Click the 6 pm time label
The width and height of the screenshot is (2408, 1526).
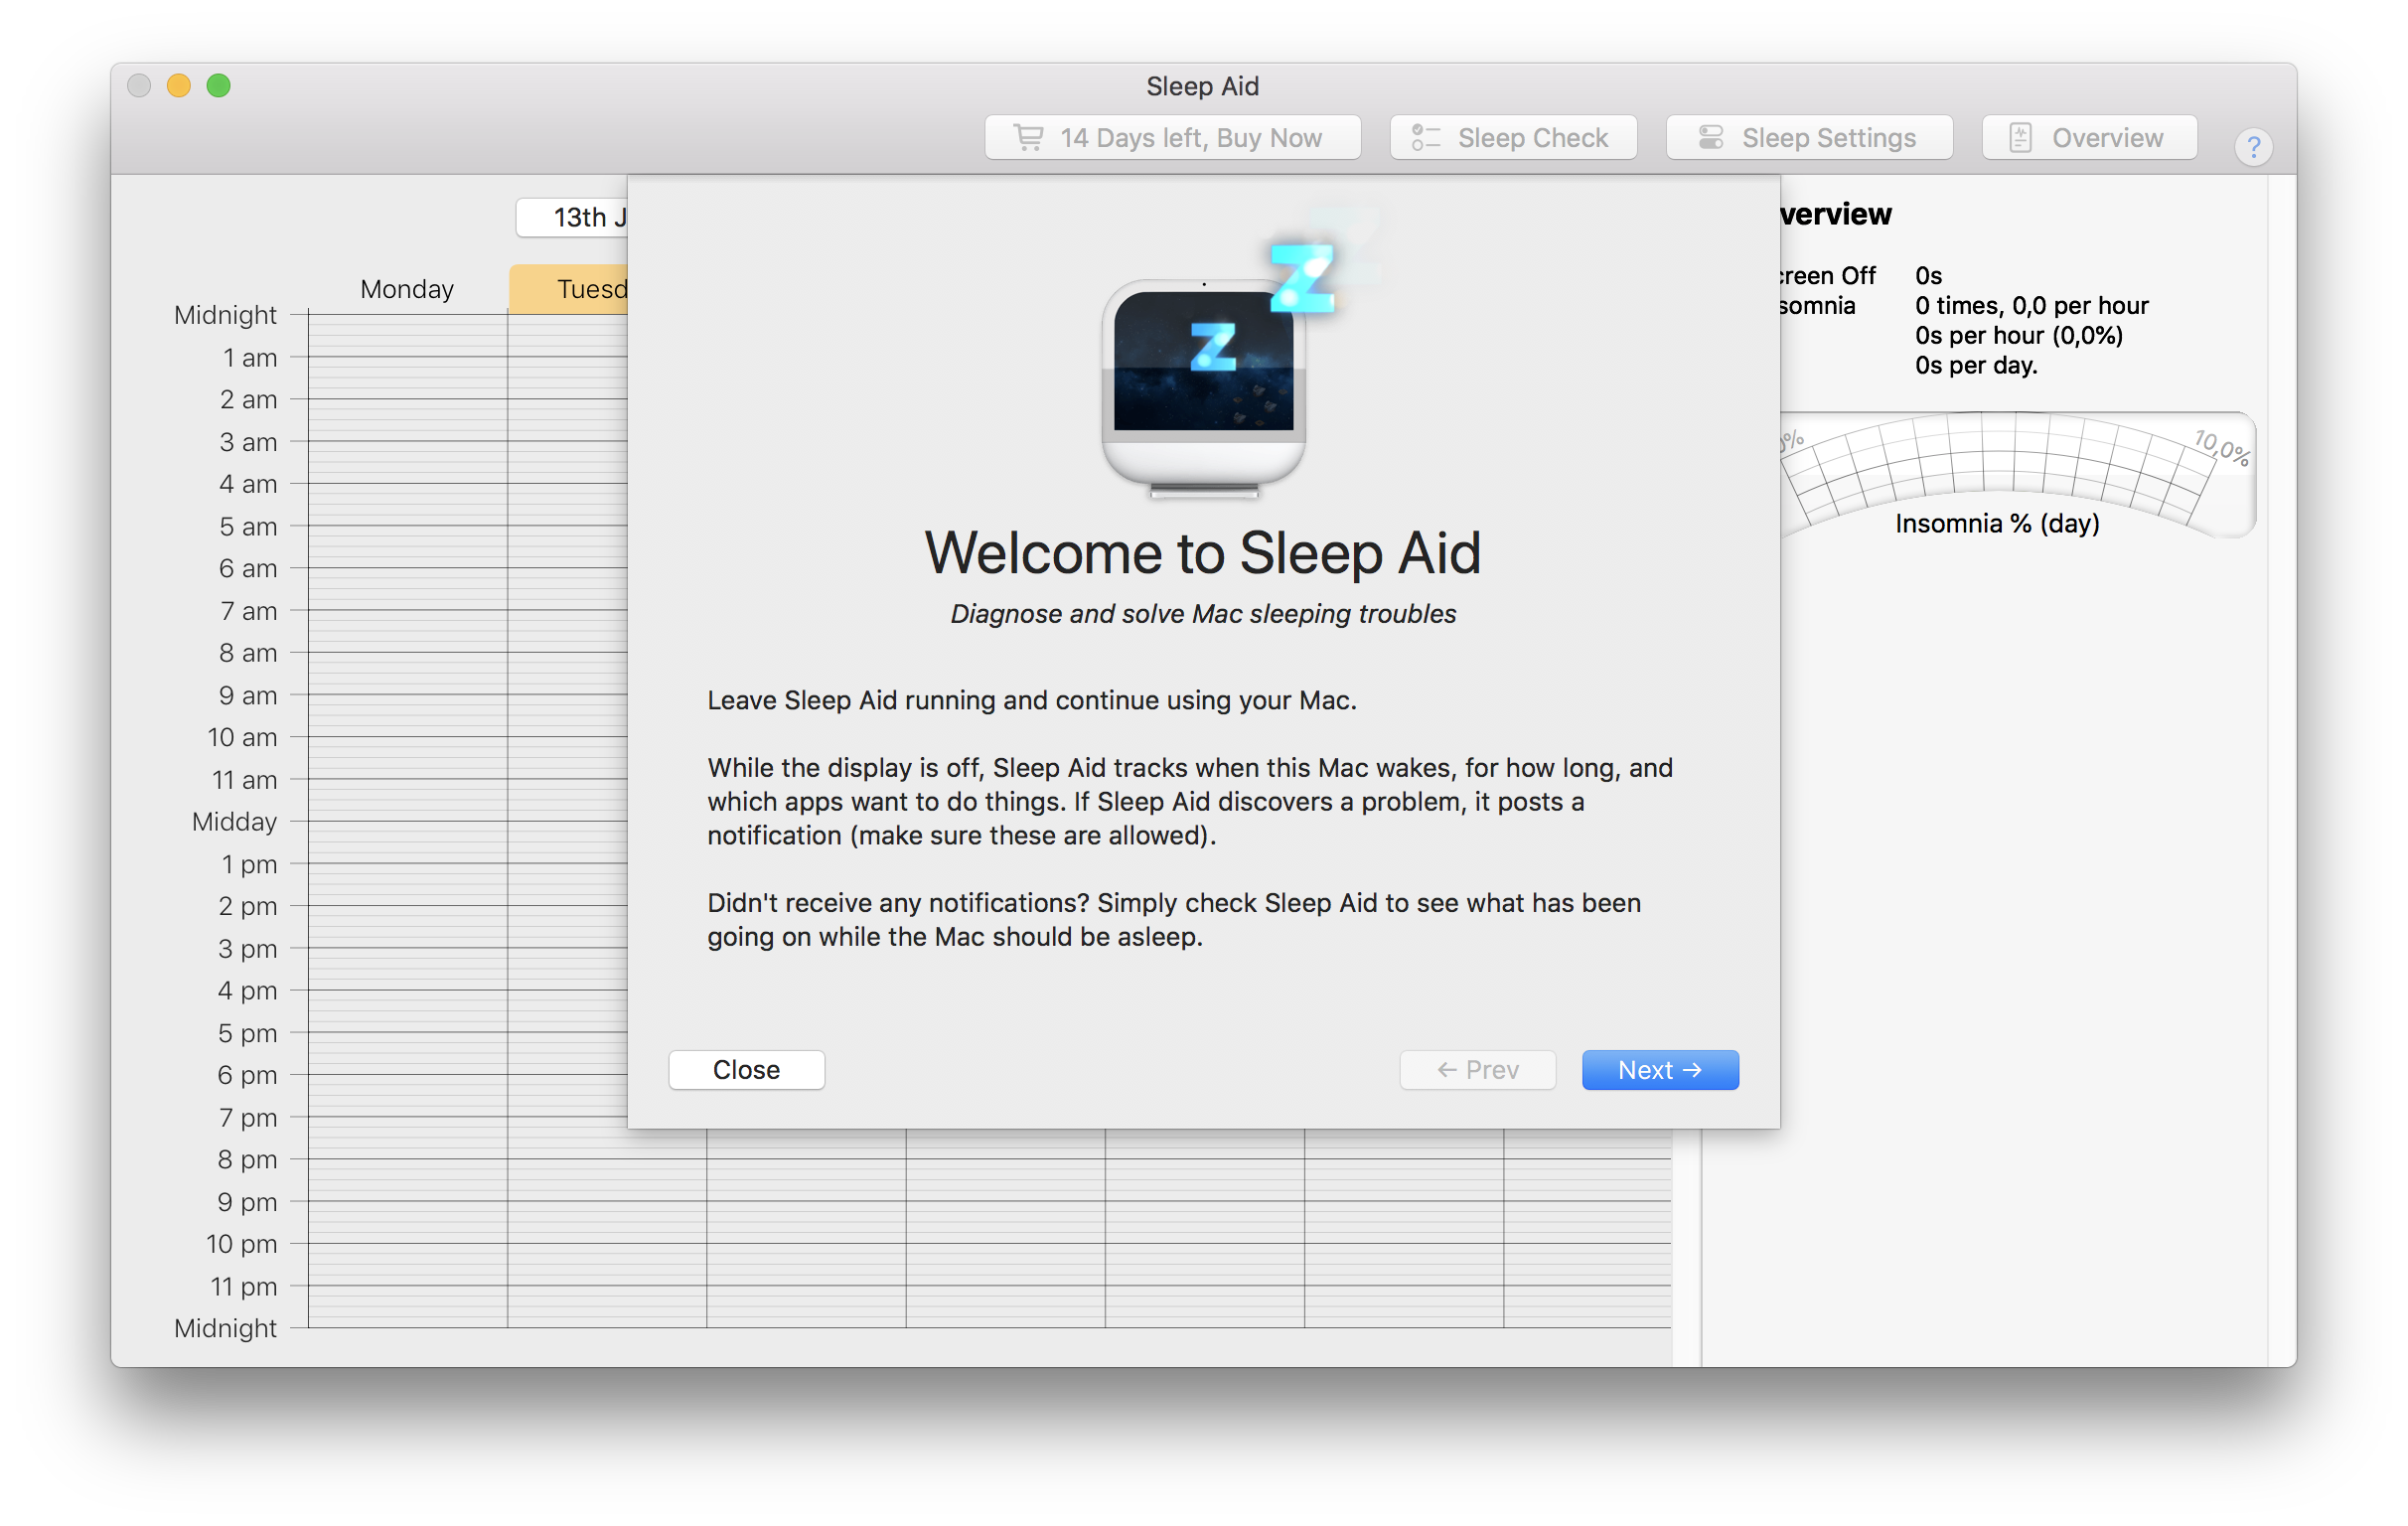247,1074
